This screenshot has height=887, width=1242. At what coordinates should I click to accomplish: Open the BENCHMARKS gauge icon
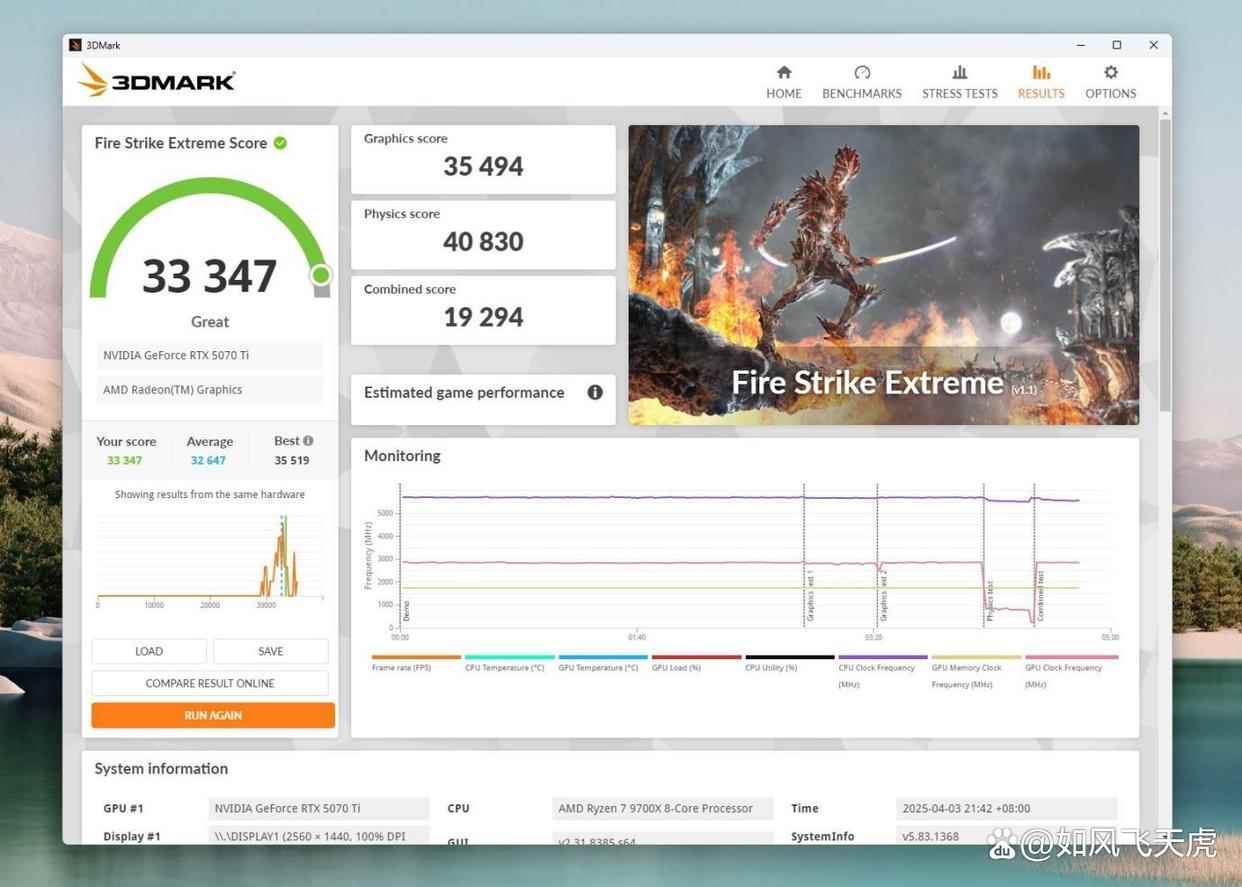tap(862, 73)
